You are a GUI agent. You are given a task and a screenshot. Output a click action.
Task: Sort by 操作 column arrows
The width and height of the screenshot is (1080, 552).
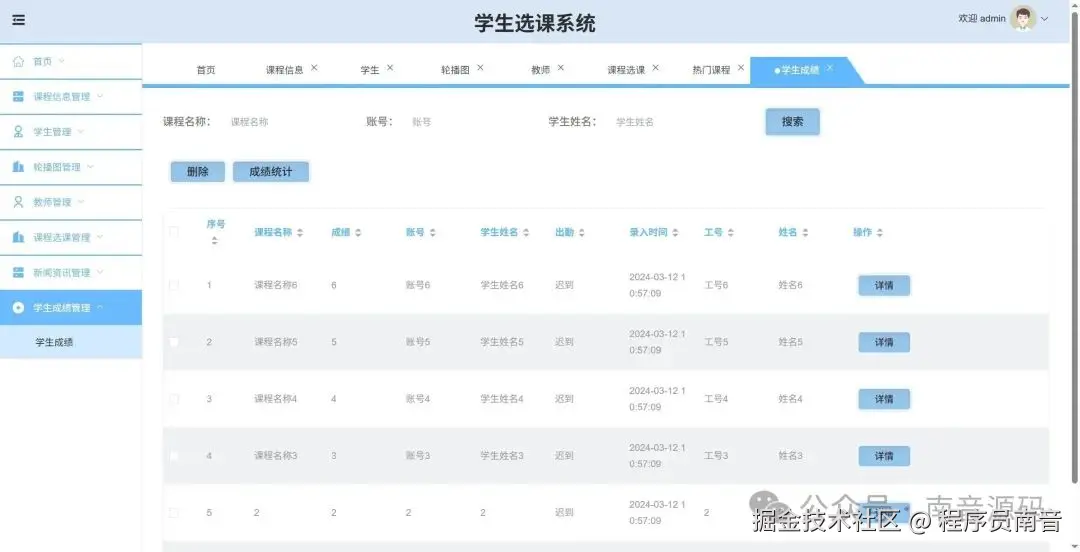pos(880,233)
